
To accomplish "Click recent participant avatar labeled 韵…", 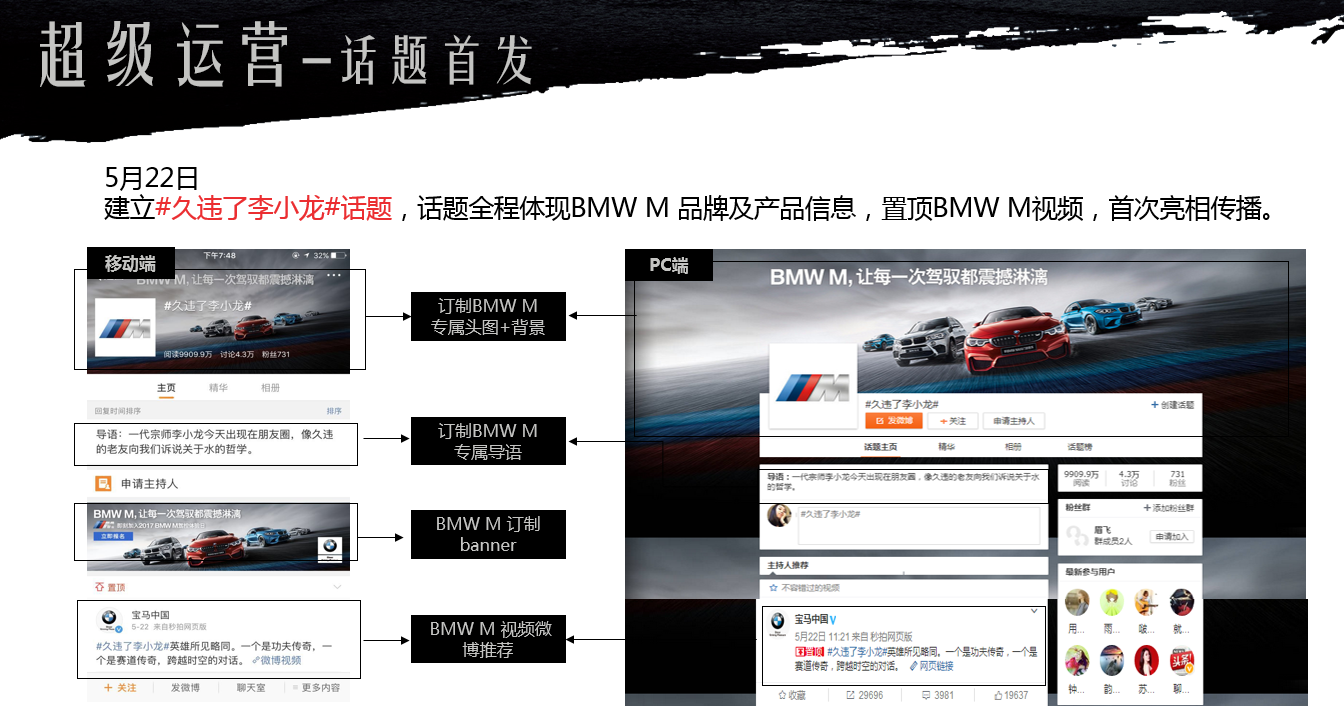I will [1112, 660].
